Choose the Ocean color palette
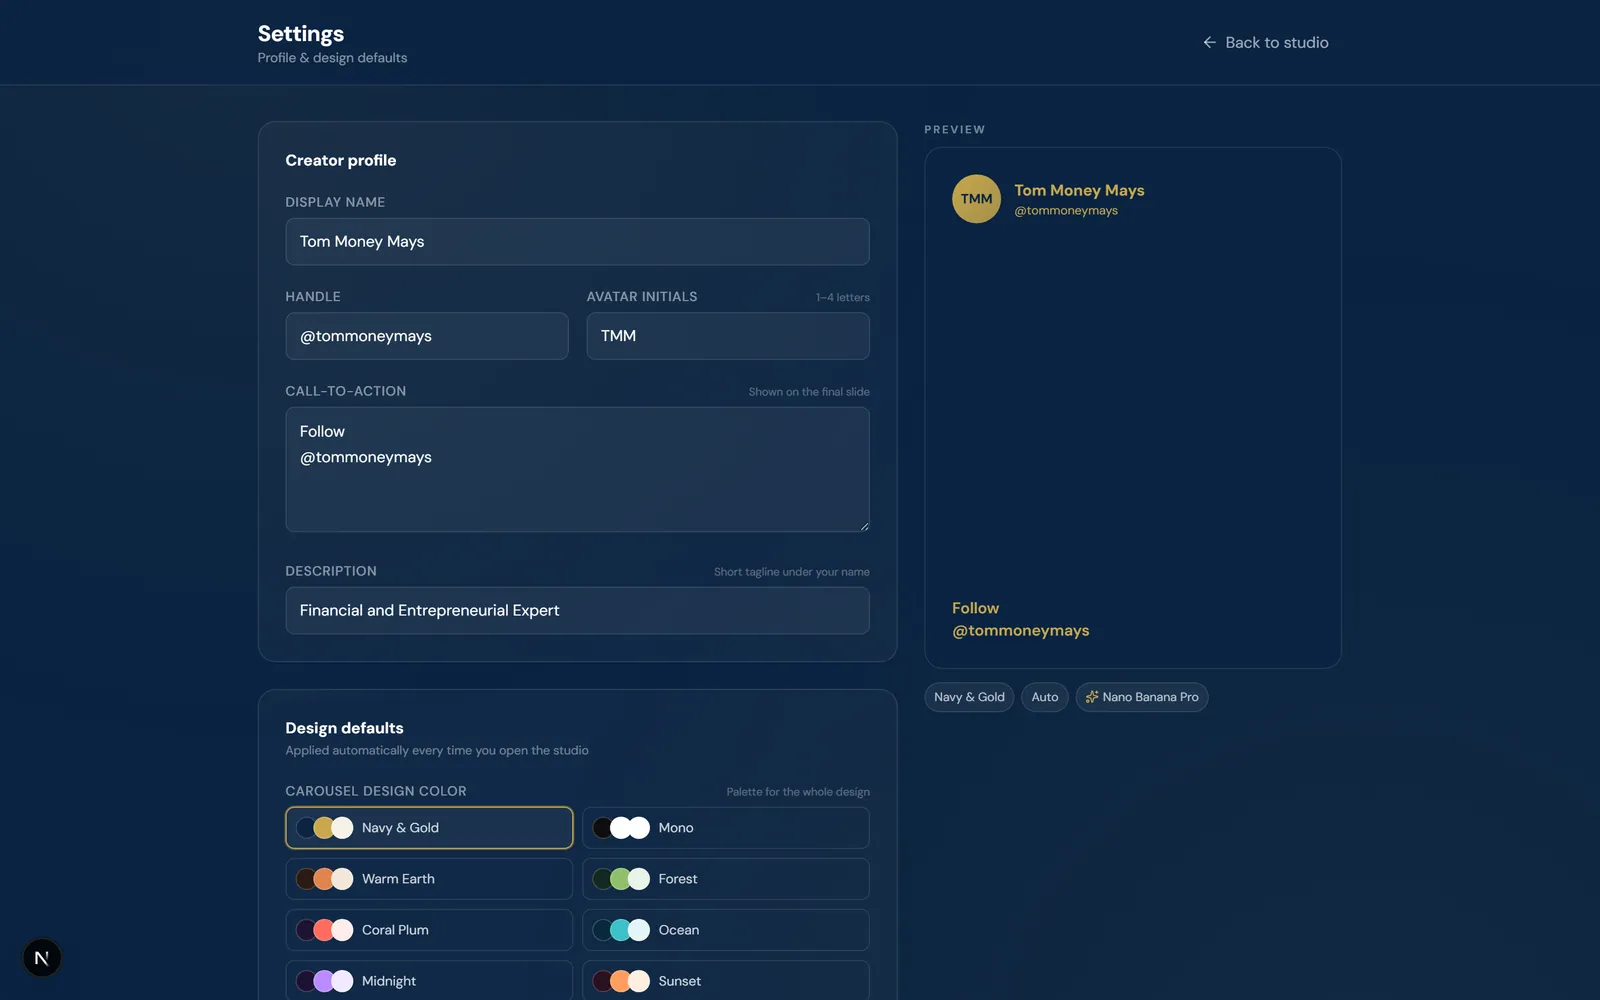 [x=726, y=930]
